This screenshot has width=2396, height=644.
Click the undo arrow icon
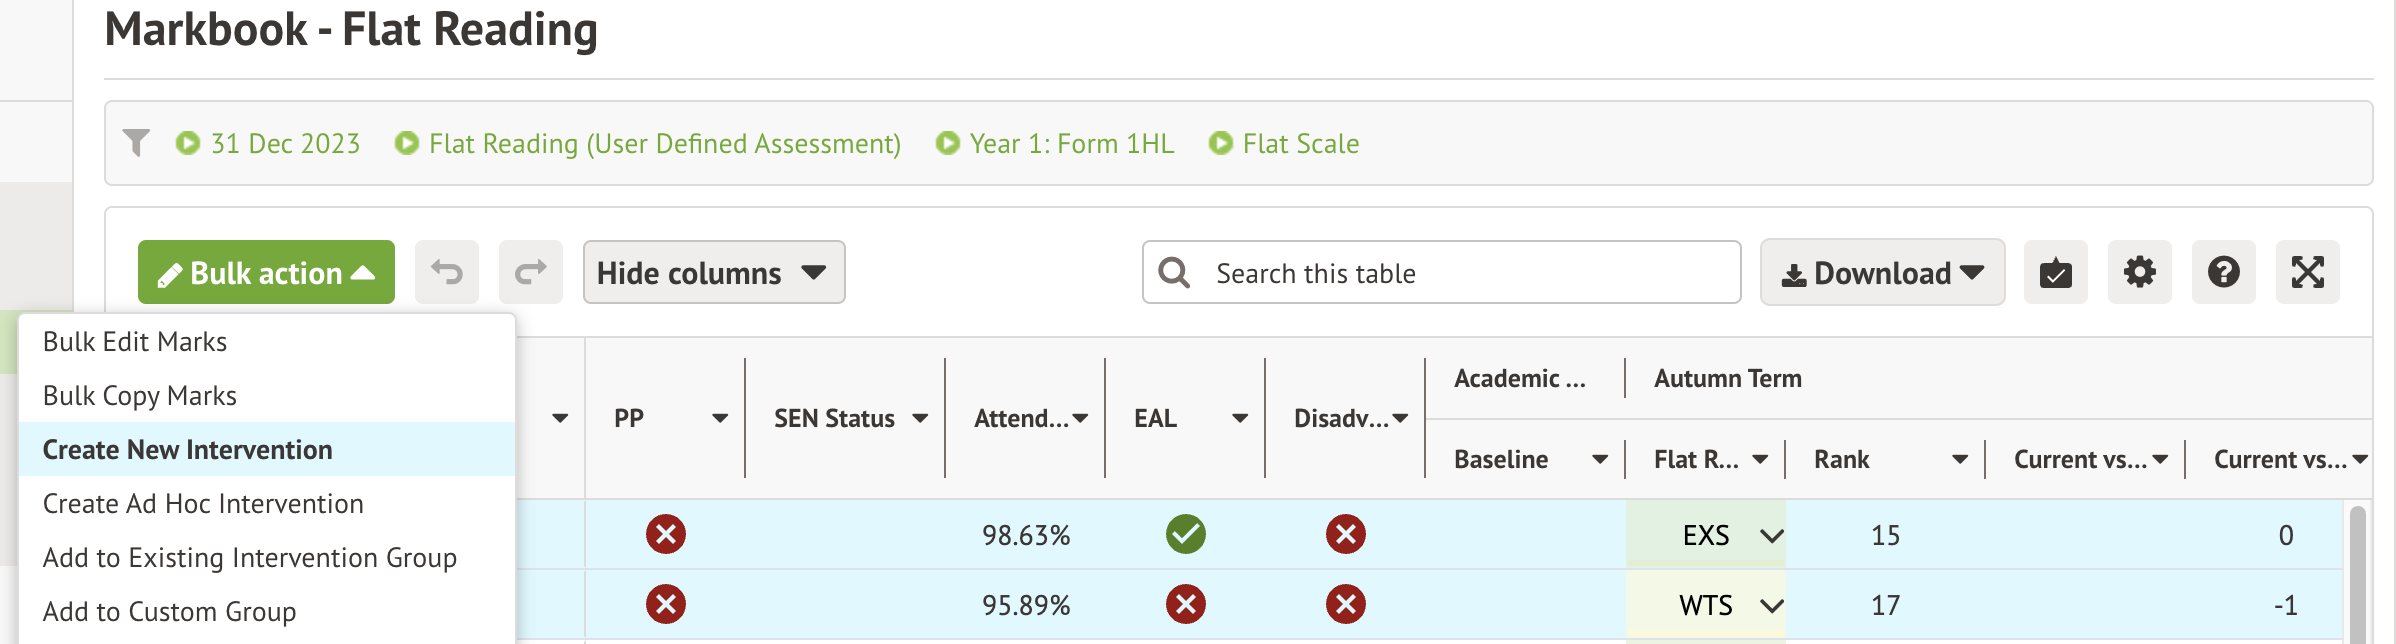tap(447, 272)
